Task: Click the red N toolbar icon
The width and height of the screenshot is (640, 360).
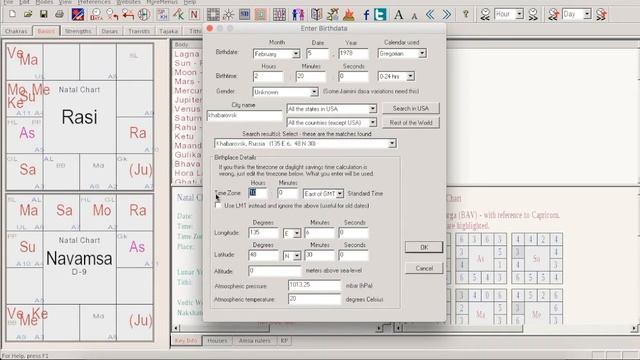Action: click(194, 15)
